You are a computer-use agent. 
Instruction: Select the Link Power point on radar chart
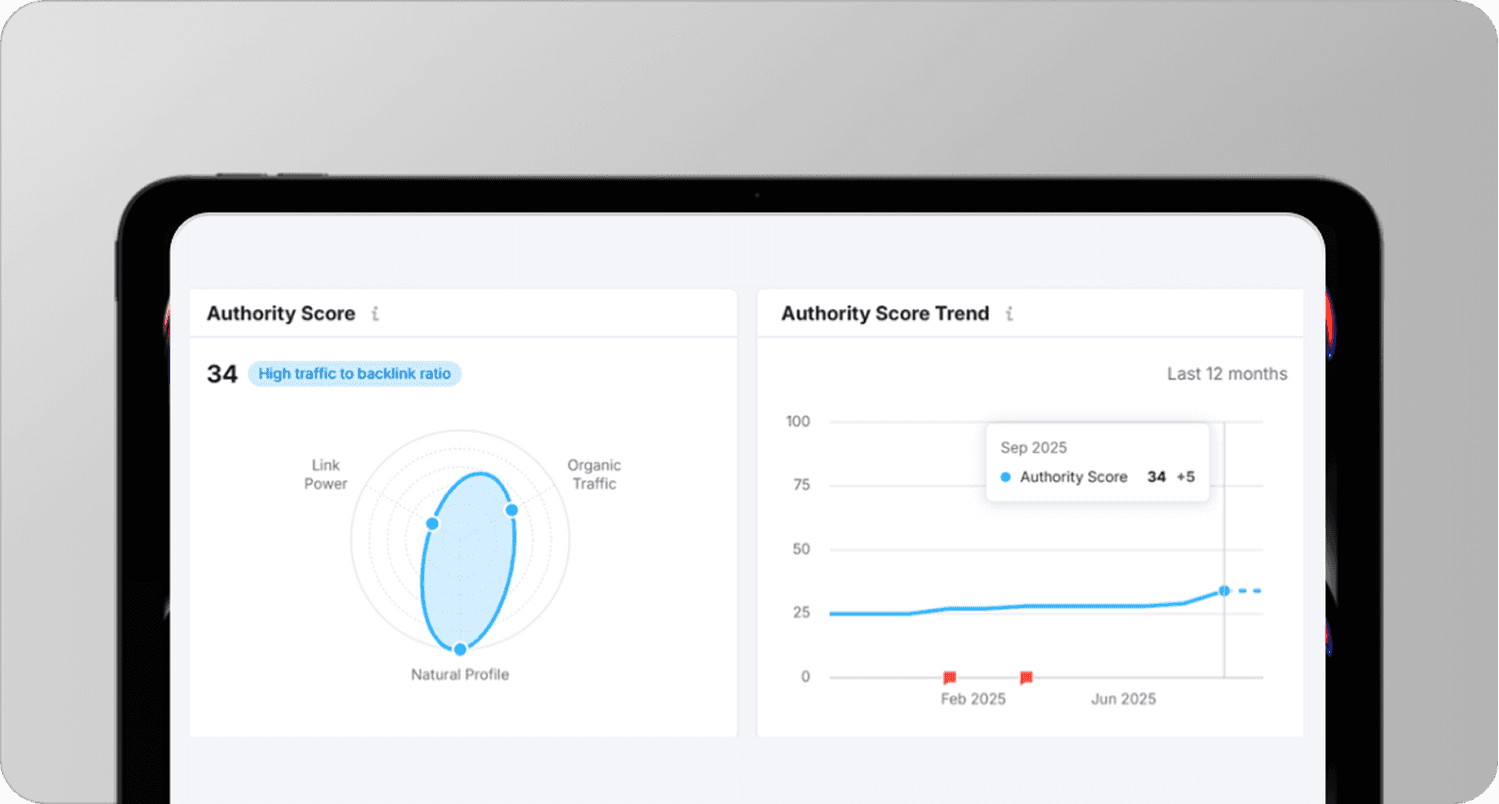coord(432,524)
